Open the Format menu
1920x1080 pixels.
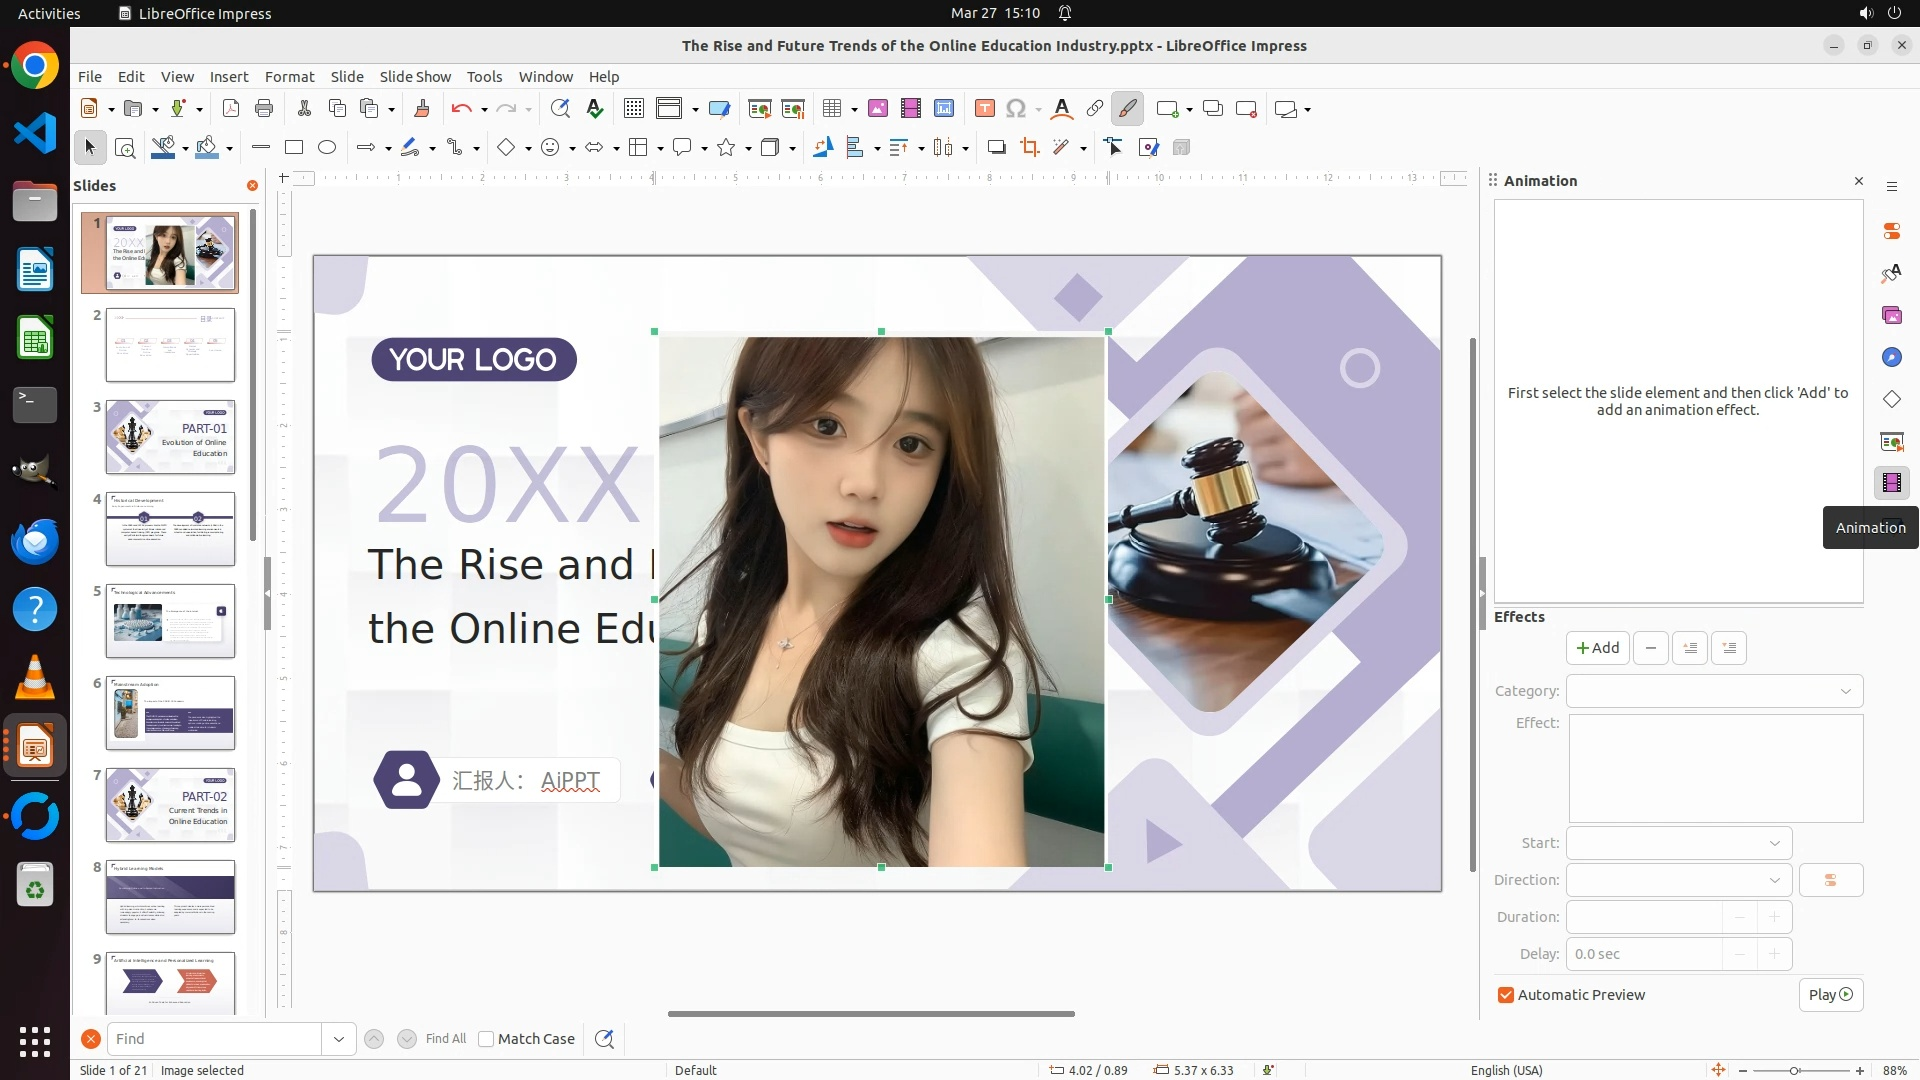(x=289, y=77)
